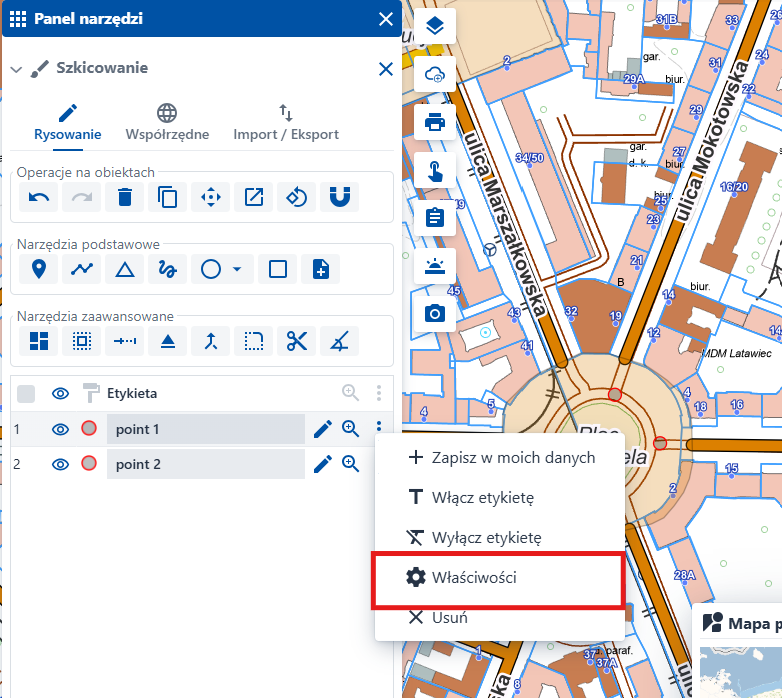Select the angle measurement tool

pyautogui.click(x=340, y=341)
